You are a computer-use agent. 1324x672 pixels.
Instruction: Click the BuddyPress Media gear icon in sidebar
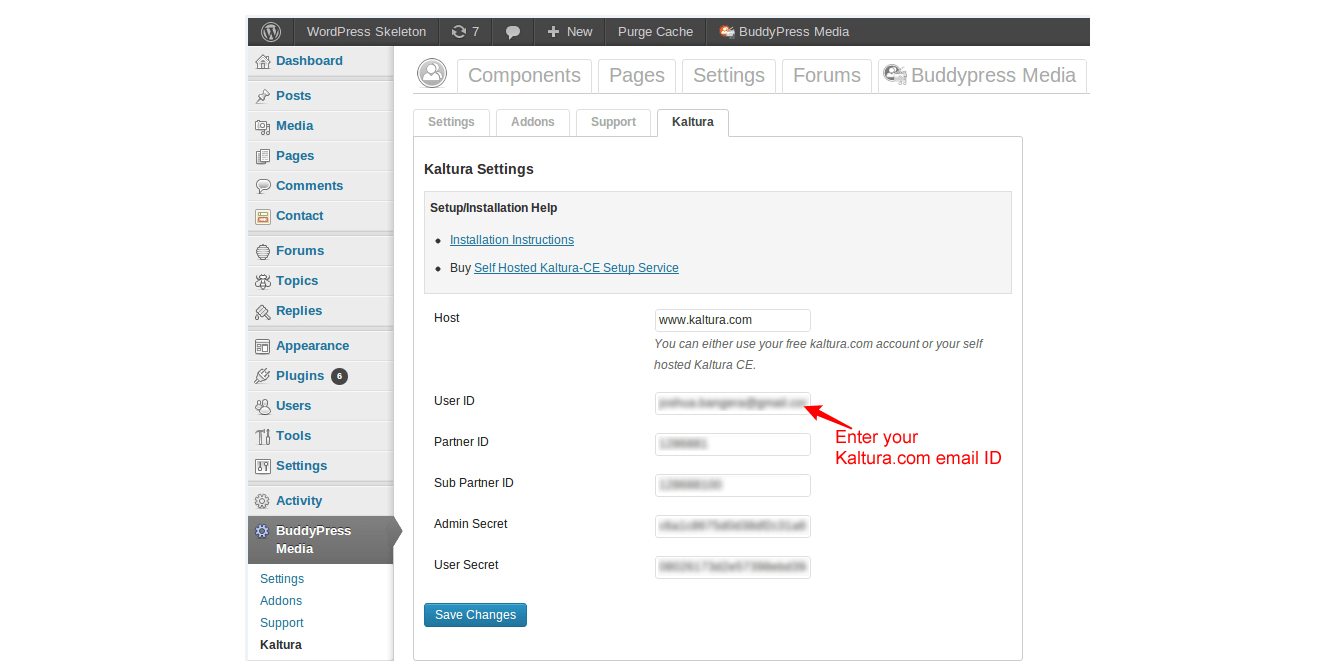pos(263,532)
